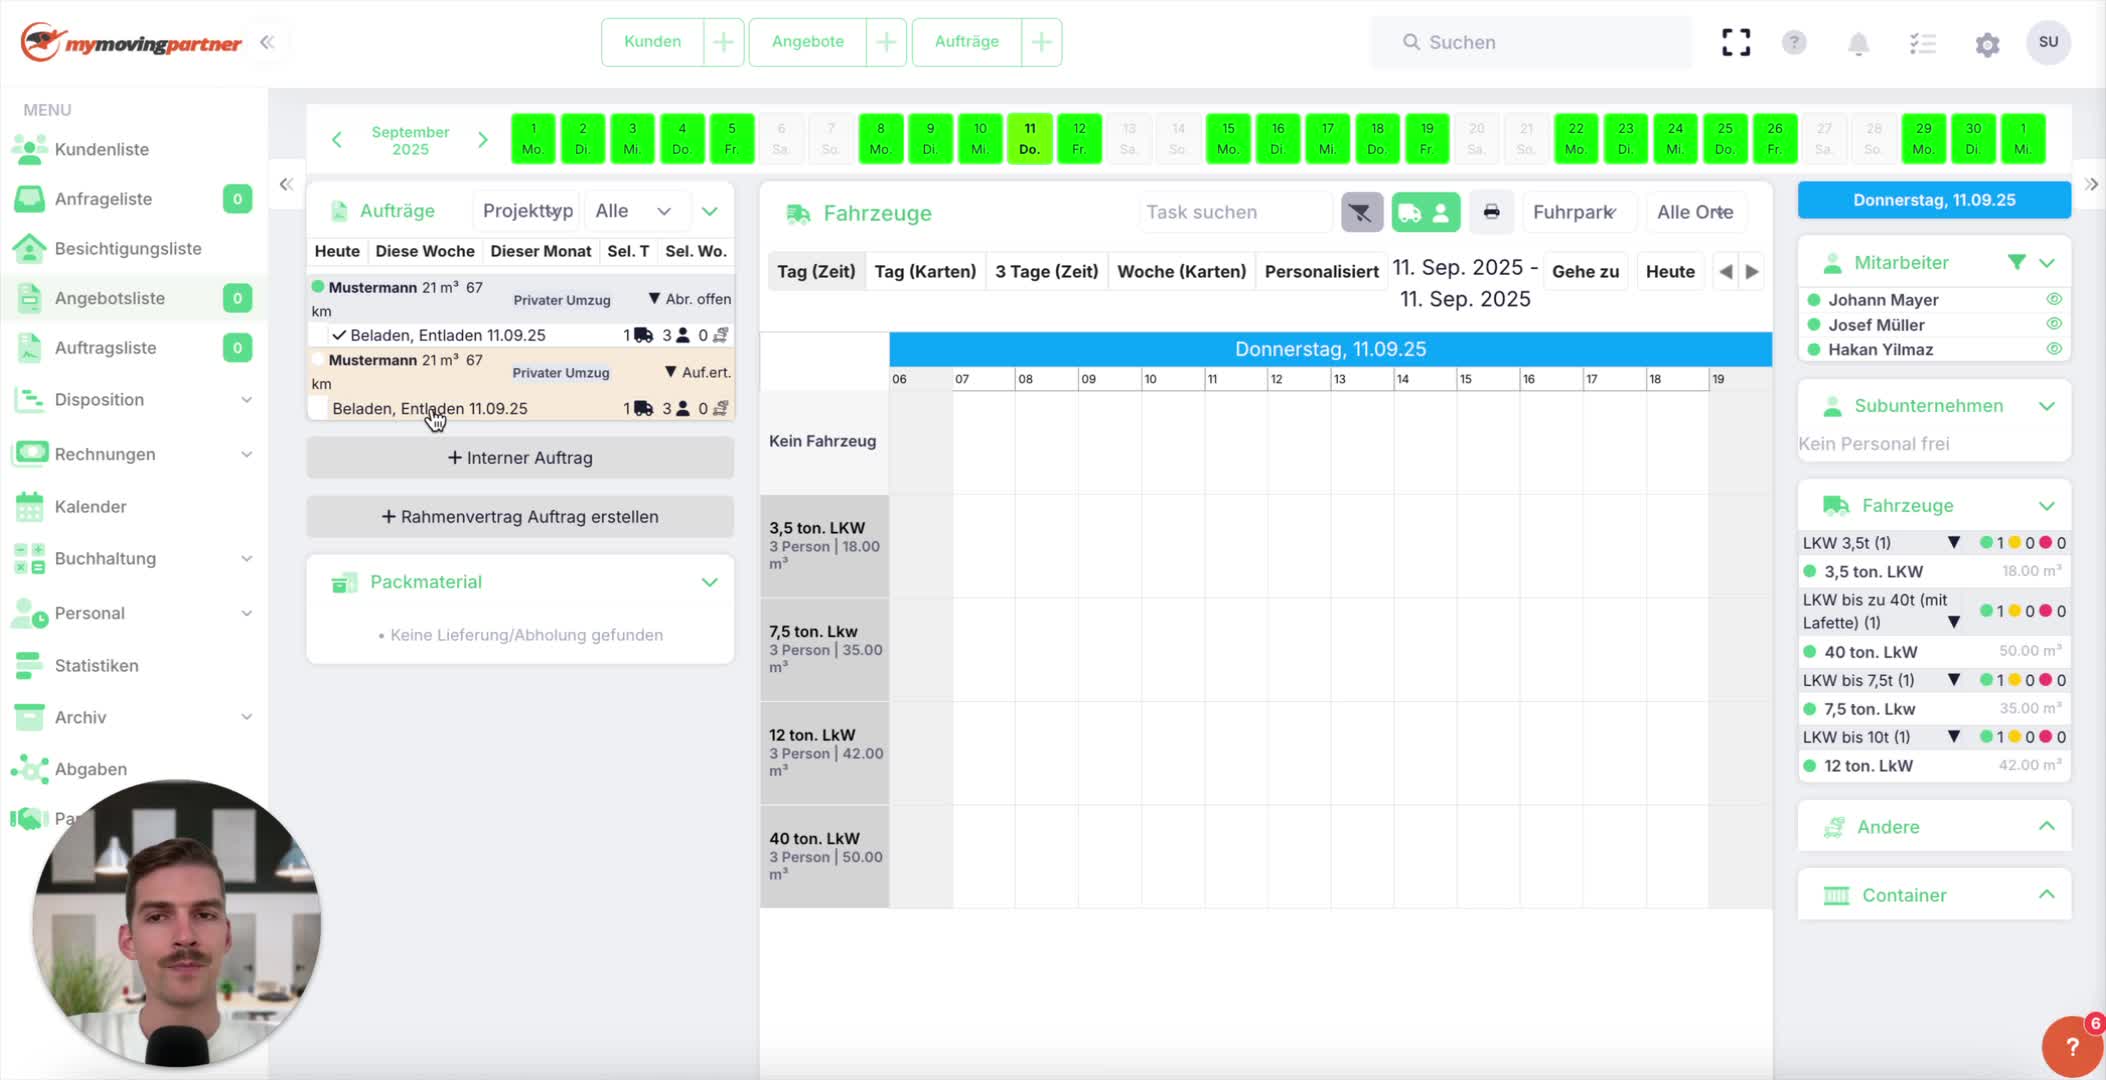This screenshot has height=1080, width=2106.
Task: Switch to Tag (Karten) view
Action: 925,272
